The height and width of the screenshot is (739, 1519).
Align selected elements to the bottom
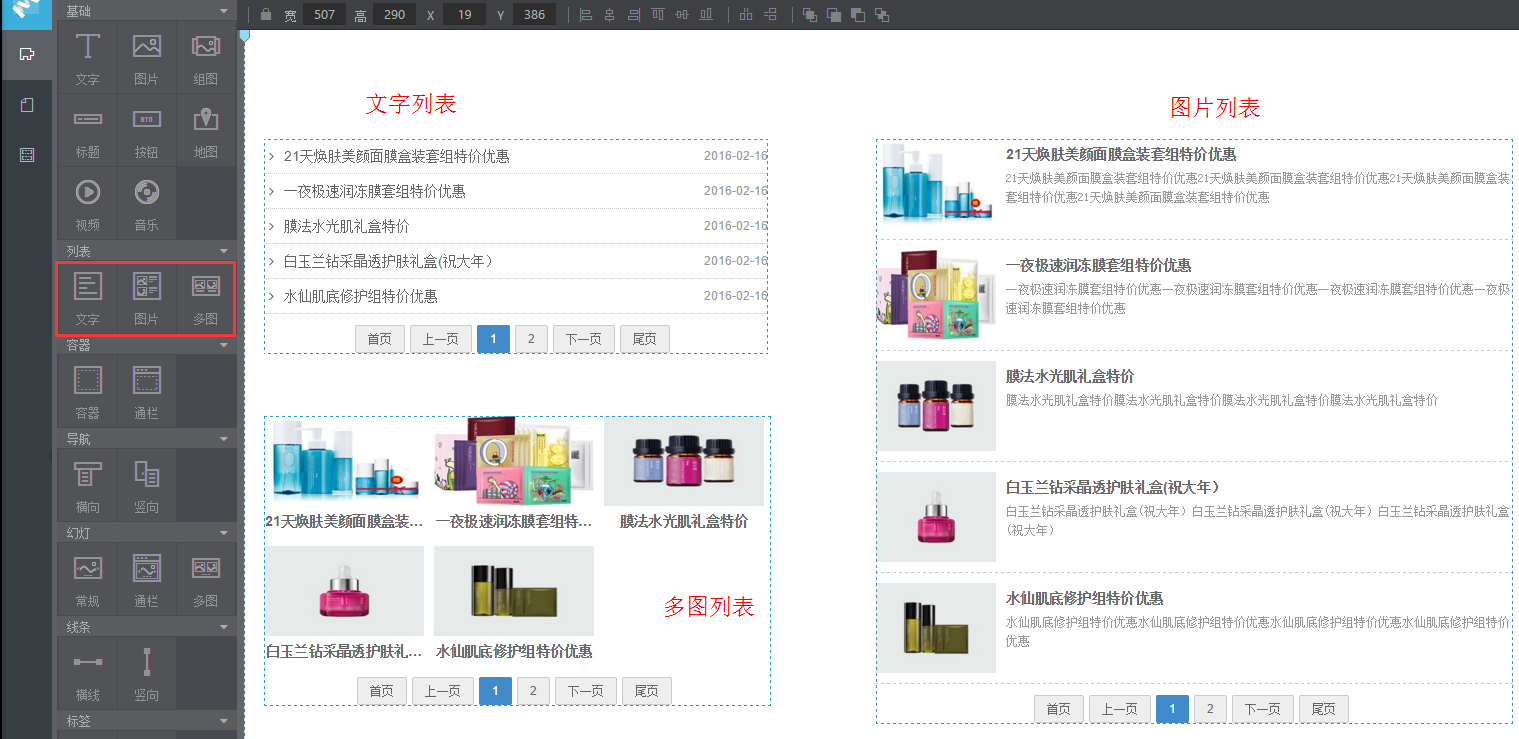click(x=706, y=15)
